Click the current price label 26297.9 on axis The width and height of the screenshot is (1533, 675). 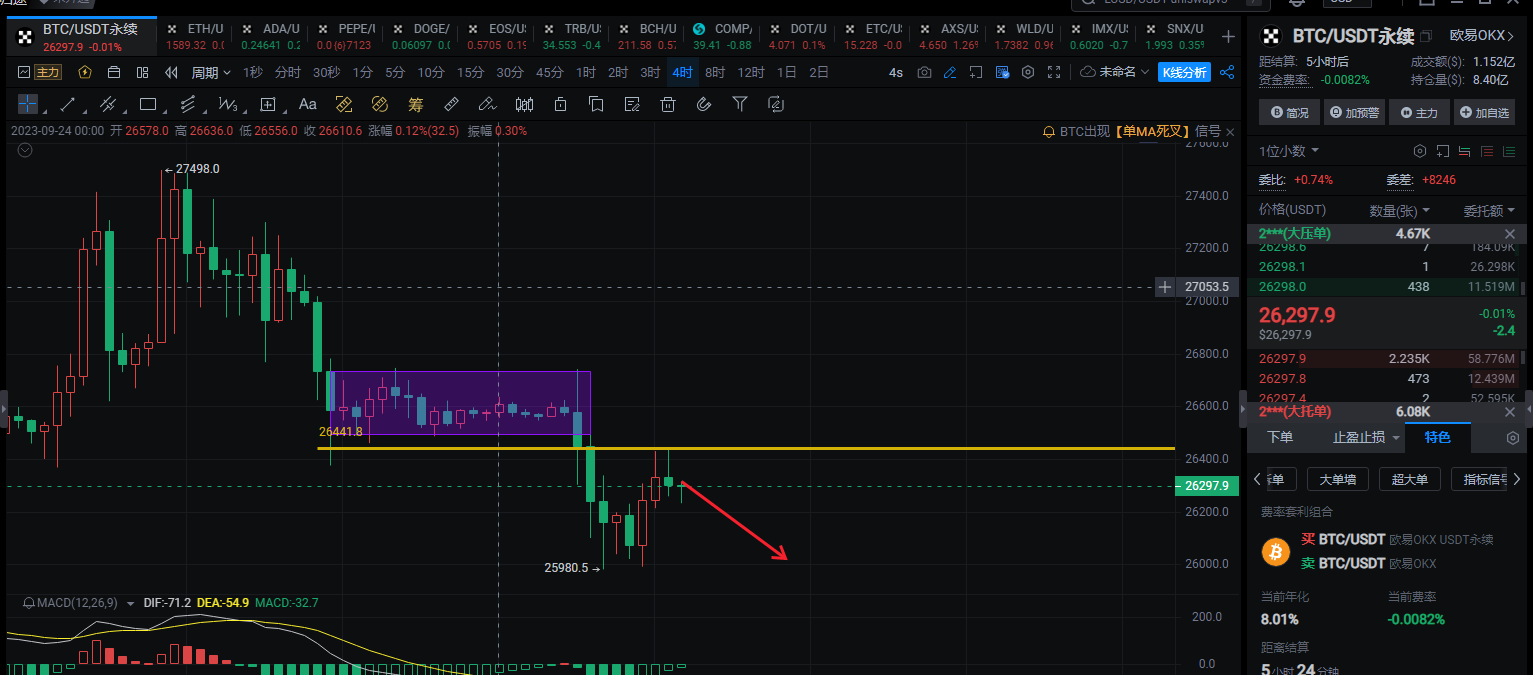pos(1209,485)
